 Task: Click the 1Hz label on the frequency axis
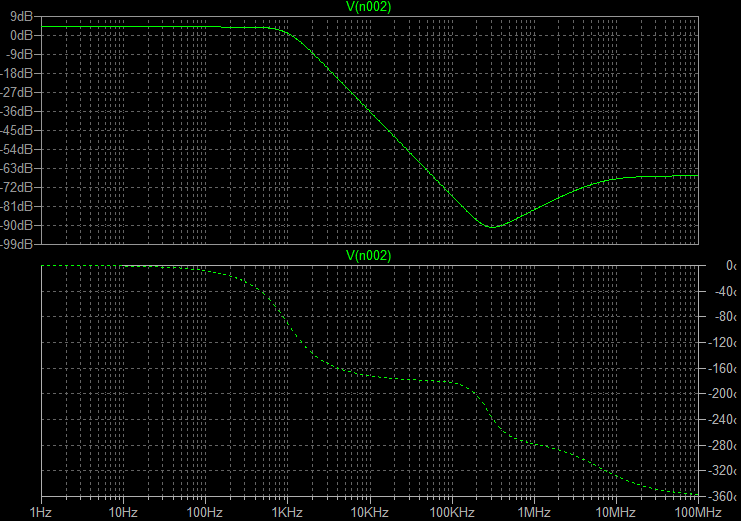[x=41, y=512]
